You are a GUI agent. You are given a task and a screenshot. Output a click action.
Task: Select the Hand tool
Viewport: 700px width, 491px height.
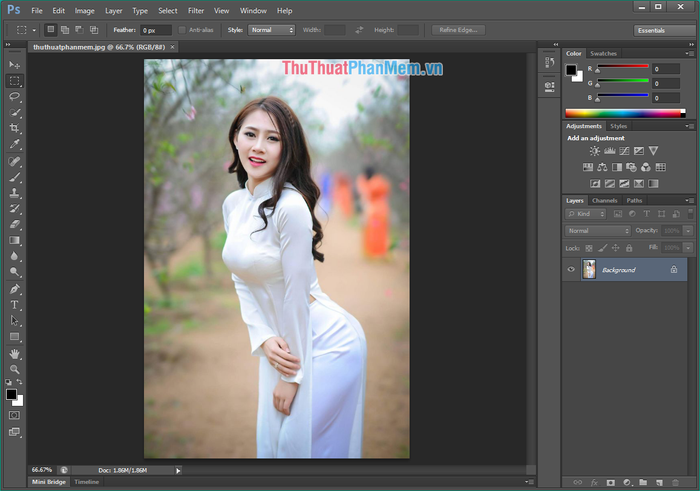(x=14, y=354)
